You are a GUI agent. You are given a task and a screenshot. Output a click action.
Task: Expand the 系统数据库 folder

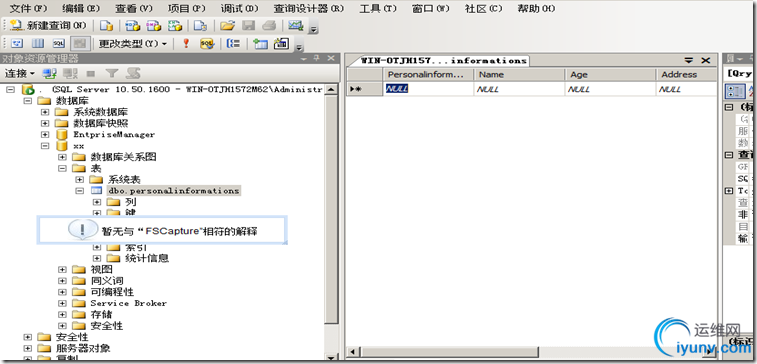(45, 112)
